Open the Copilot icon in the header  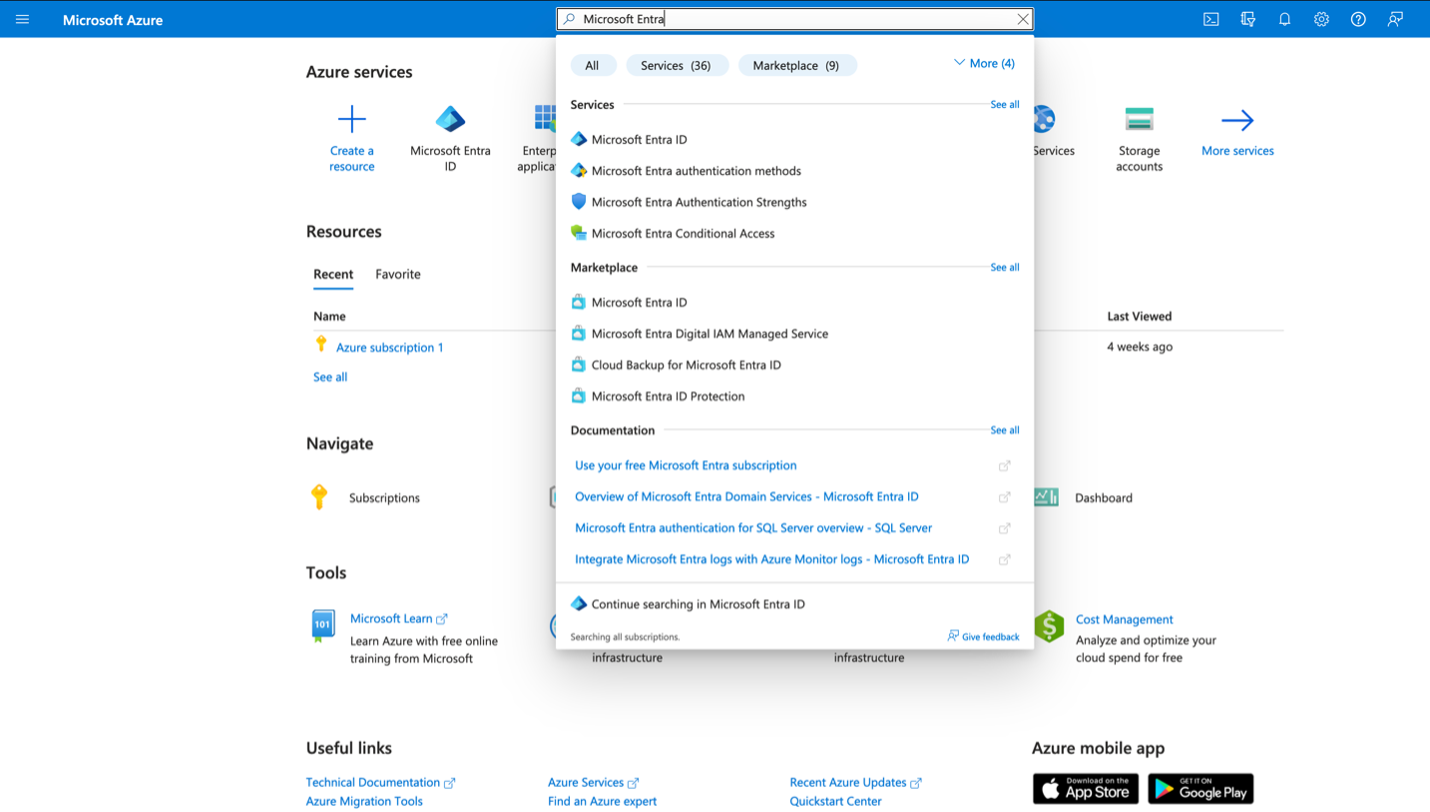[1248, 19]
